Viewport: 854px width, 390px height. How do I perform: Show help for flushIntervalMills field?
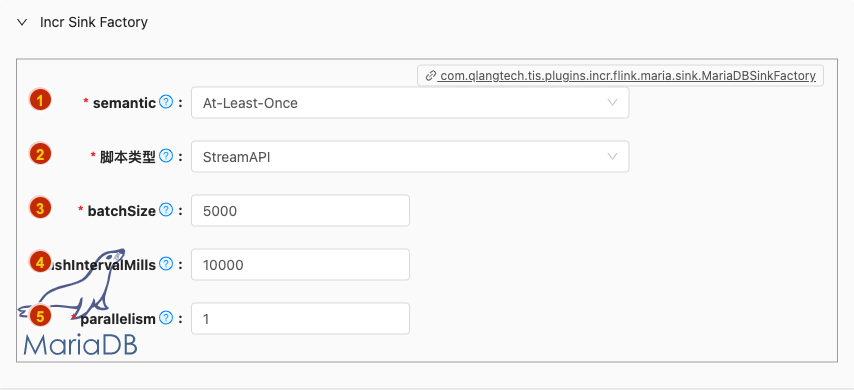coord(166,264)
